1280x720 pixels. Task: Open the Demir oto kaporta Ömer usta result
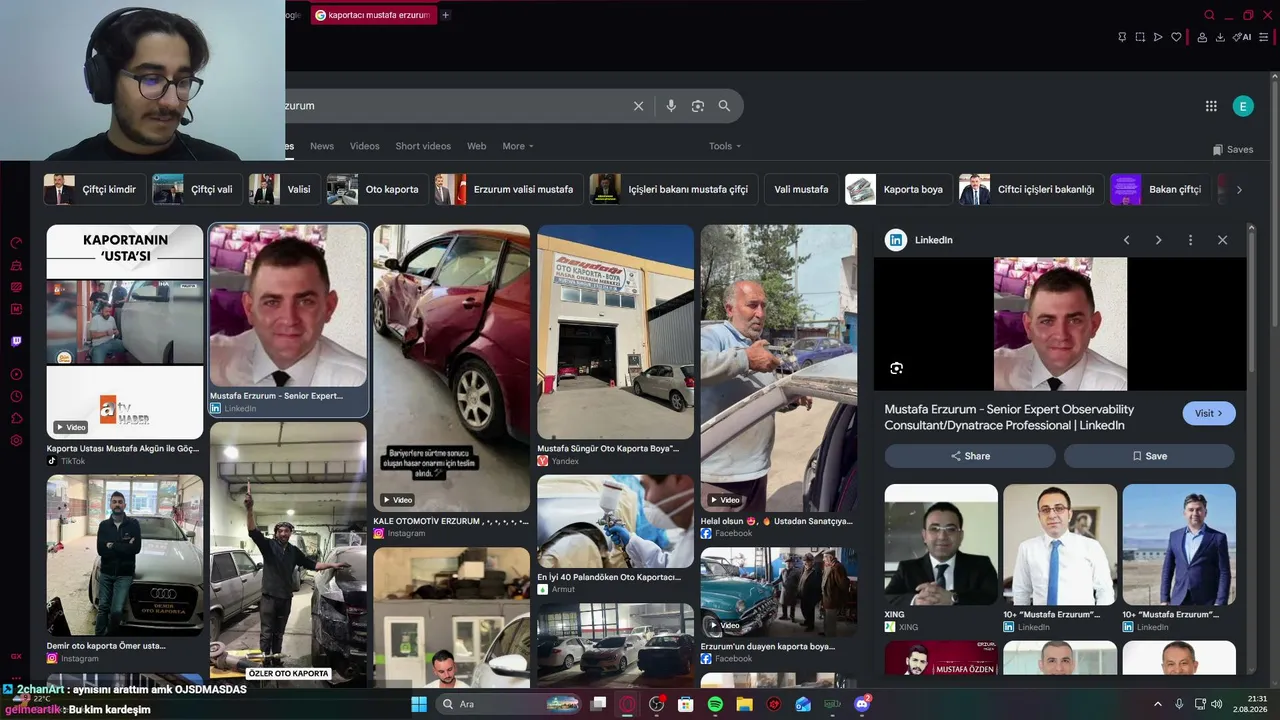pyautogui.click(x=125, y=570)
